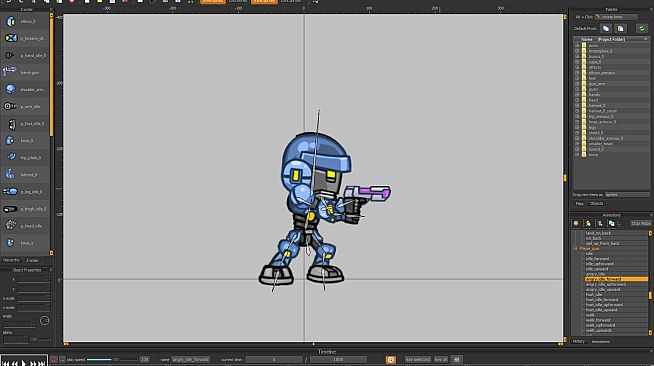Select the hip_plate_0 sprite row
The width and height of the screenshot is (654, 366).
(x=25, y=158)
